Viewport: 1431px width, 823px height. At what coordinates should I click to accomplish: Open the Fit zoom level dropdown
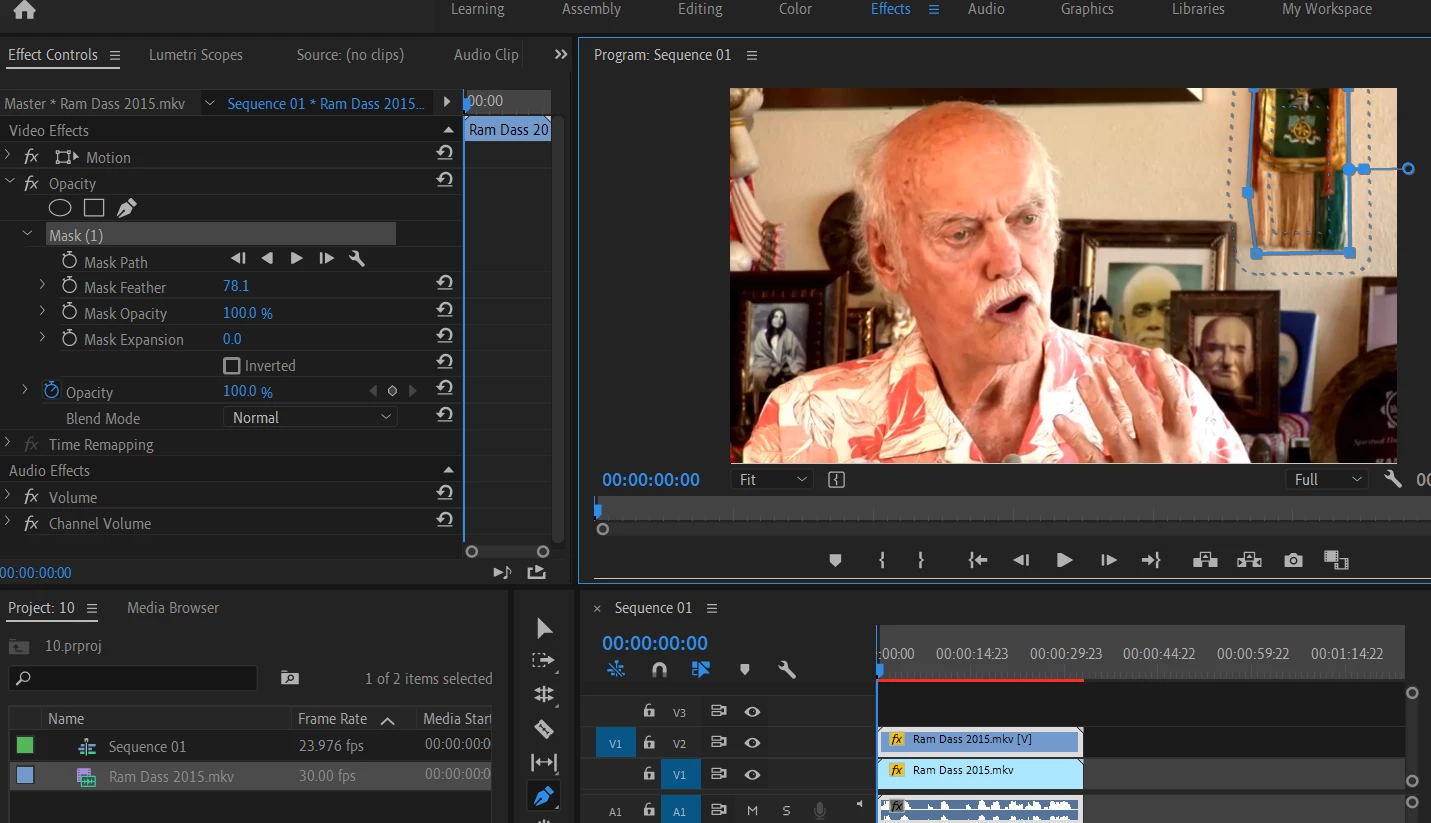click(771, 480)
